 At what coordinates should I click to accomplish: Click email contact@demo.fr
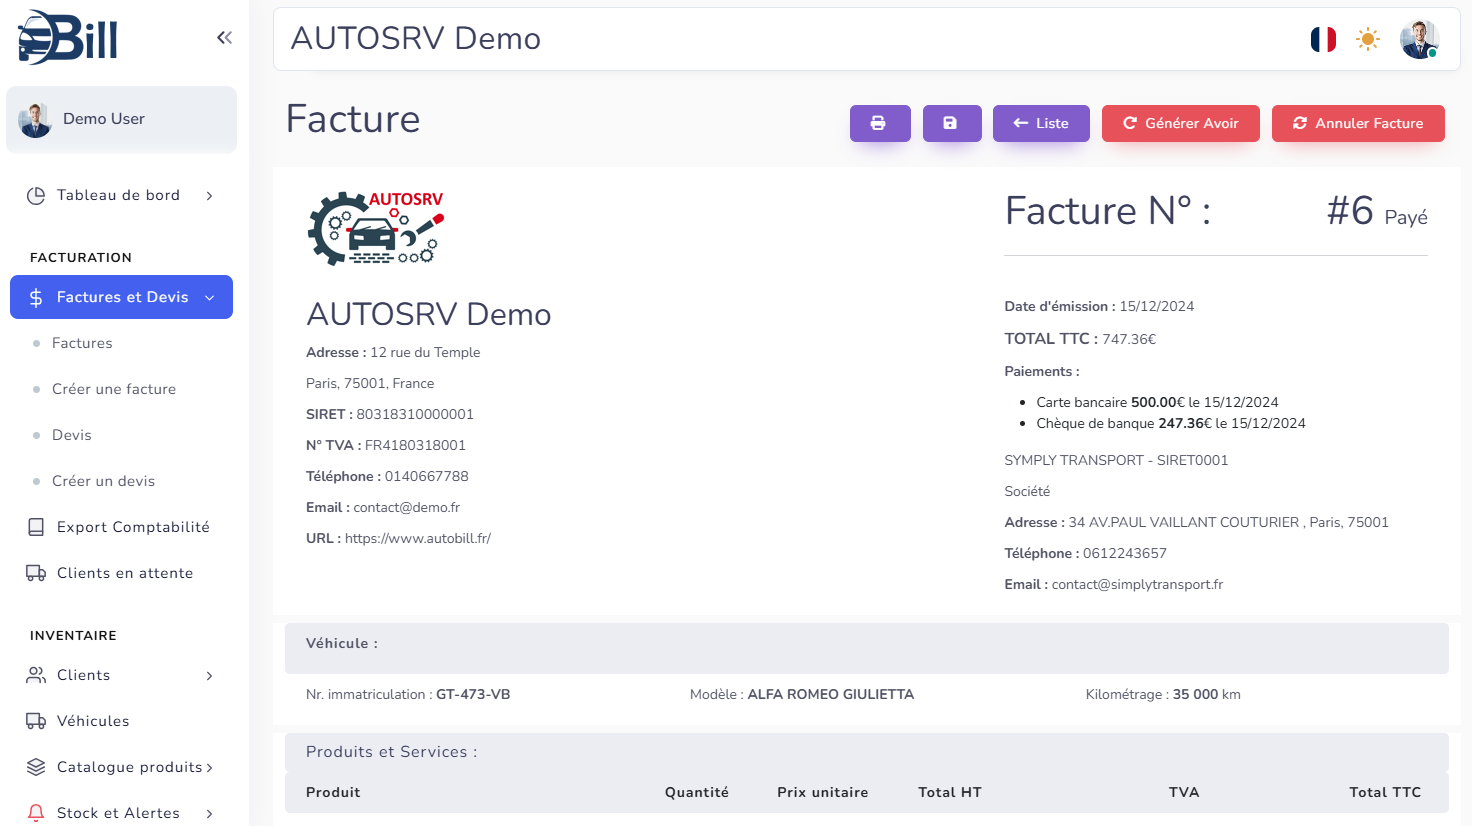pos(406,507)
